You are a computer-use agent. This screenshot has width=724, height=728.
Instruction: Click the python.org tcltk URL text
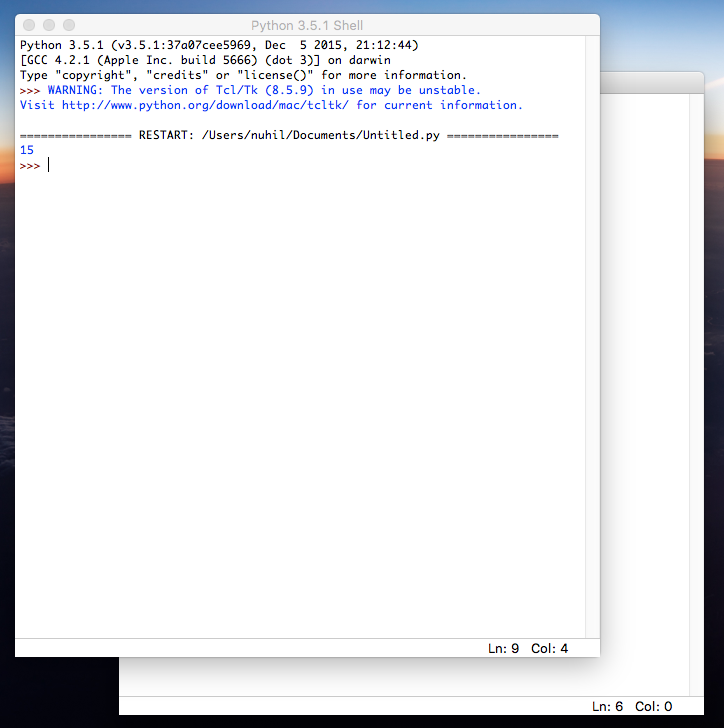pos(205,105)
